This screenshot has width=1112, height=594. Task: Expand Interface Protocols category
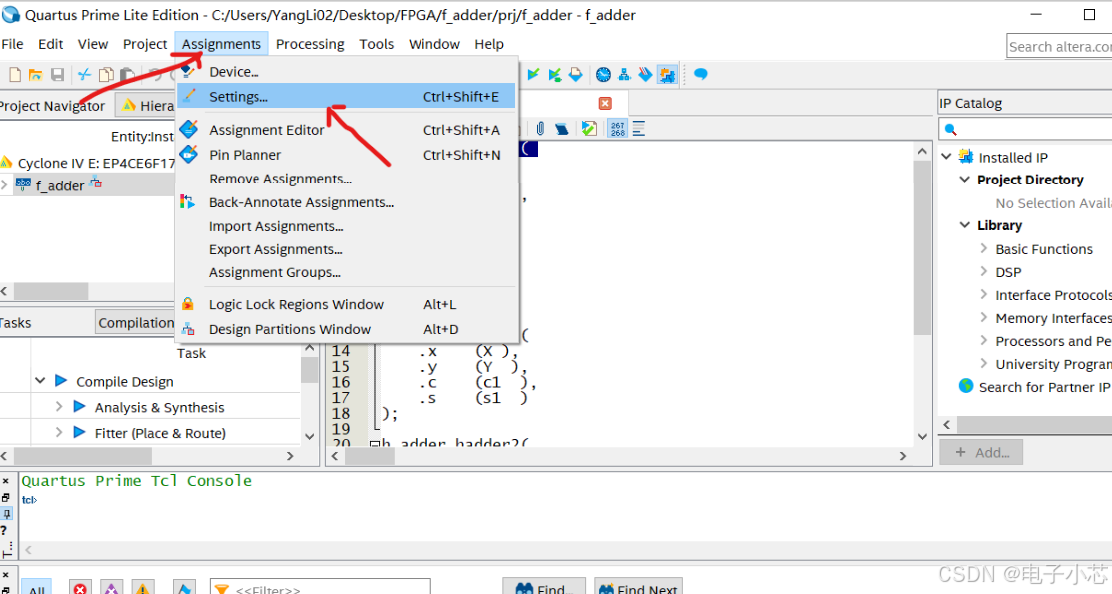[x=983, y=293]
